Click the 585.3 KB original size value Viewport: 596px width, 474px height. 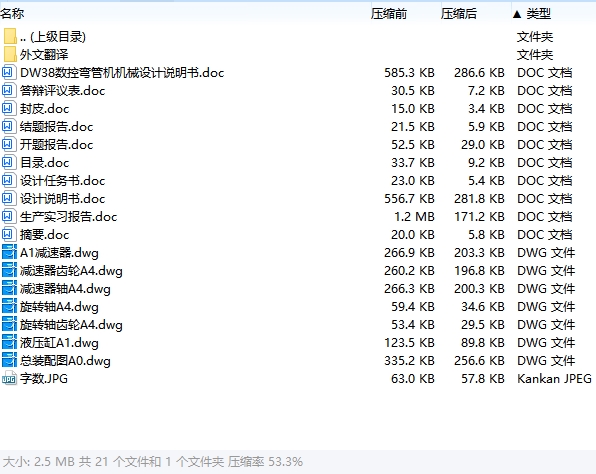(409, 73)
